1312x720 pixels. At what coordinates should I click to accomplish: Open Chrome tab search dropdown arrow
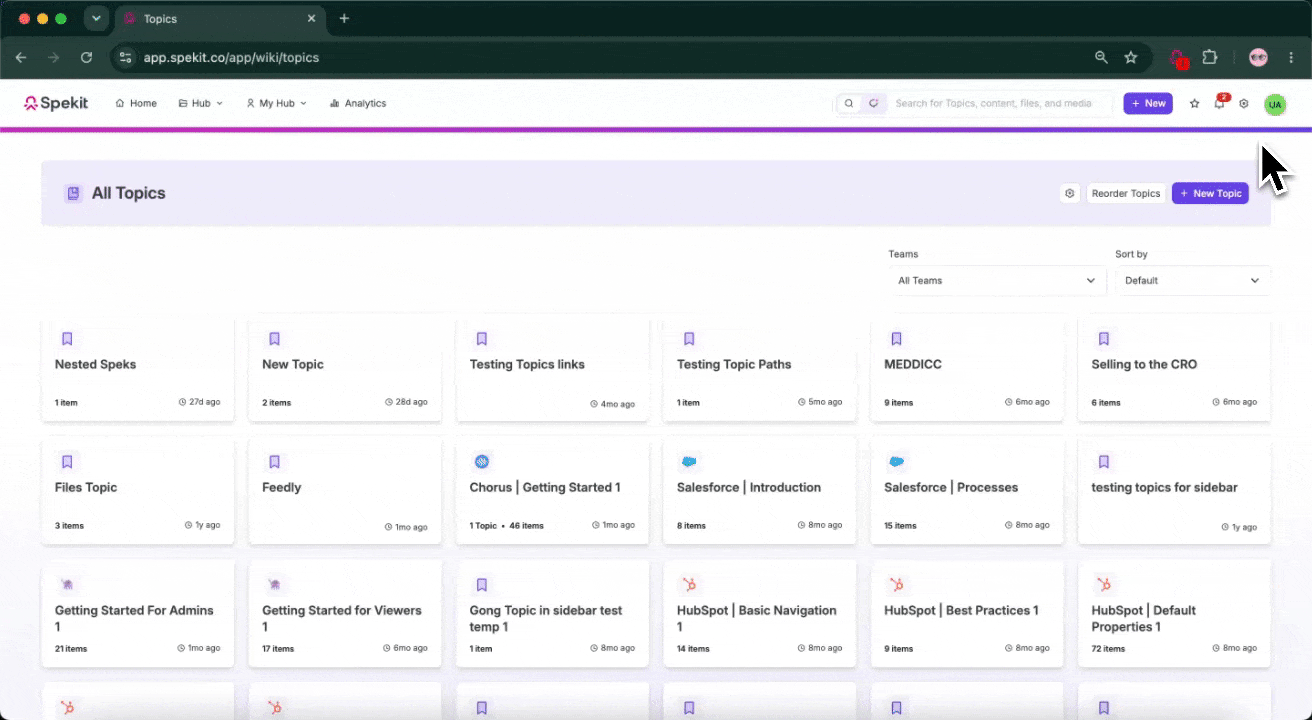click(x=96, y=18)
